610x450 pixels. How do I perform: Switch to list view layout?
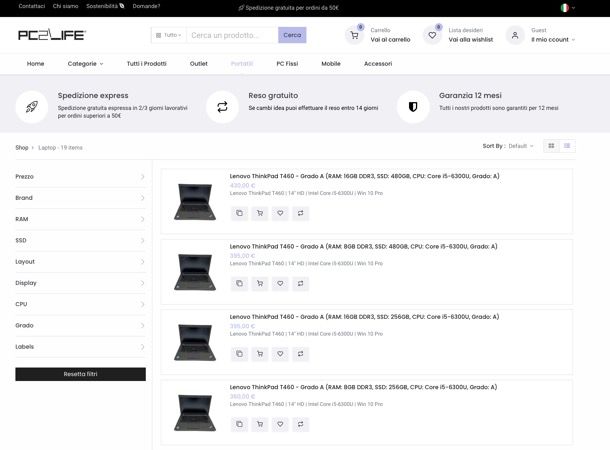coord(567,146)
